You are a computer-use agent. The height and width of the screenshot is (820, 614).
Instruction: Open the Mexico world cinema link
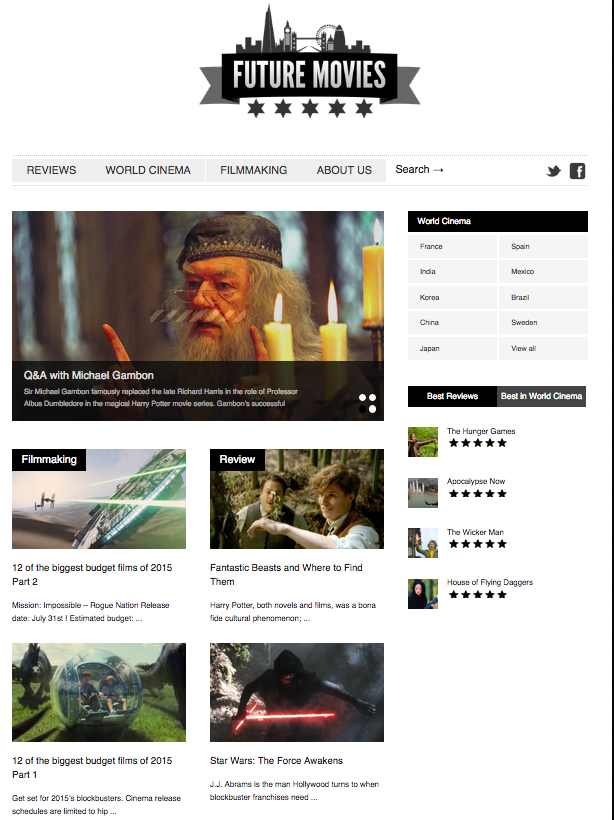pos(543,271)
